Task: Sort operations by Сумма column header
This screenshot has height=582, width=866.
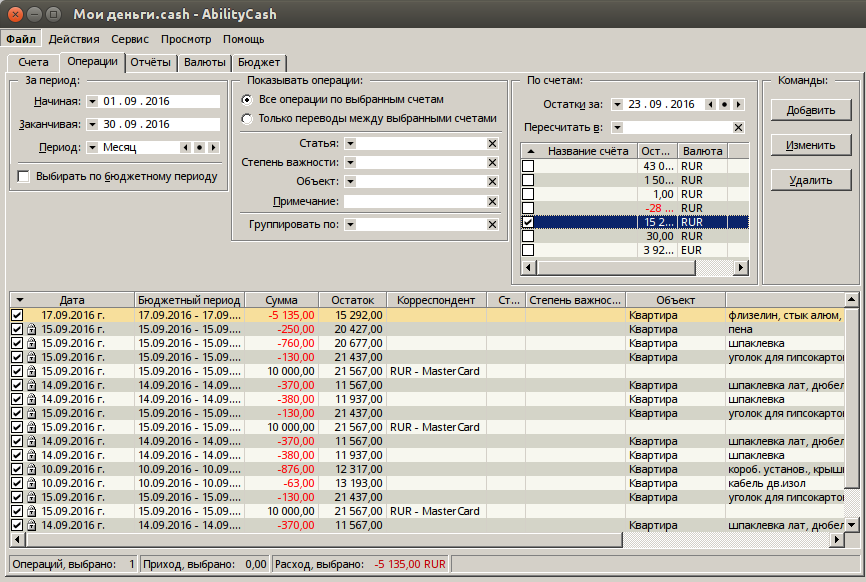Action: pos(282,300)
